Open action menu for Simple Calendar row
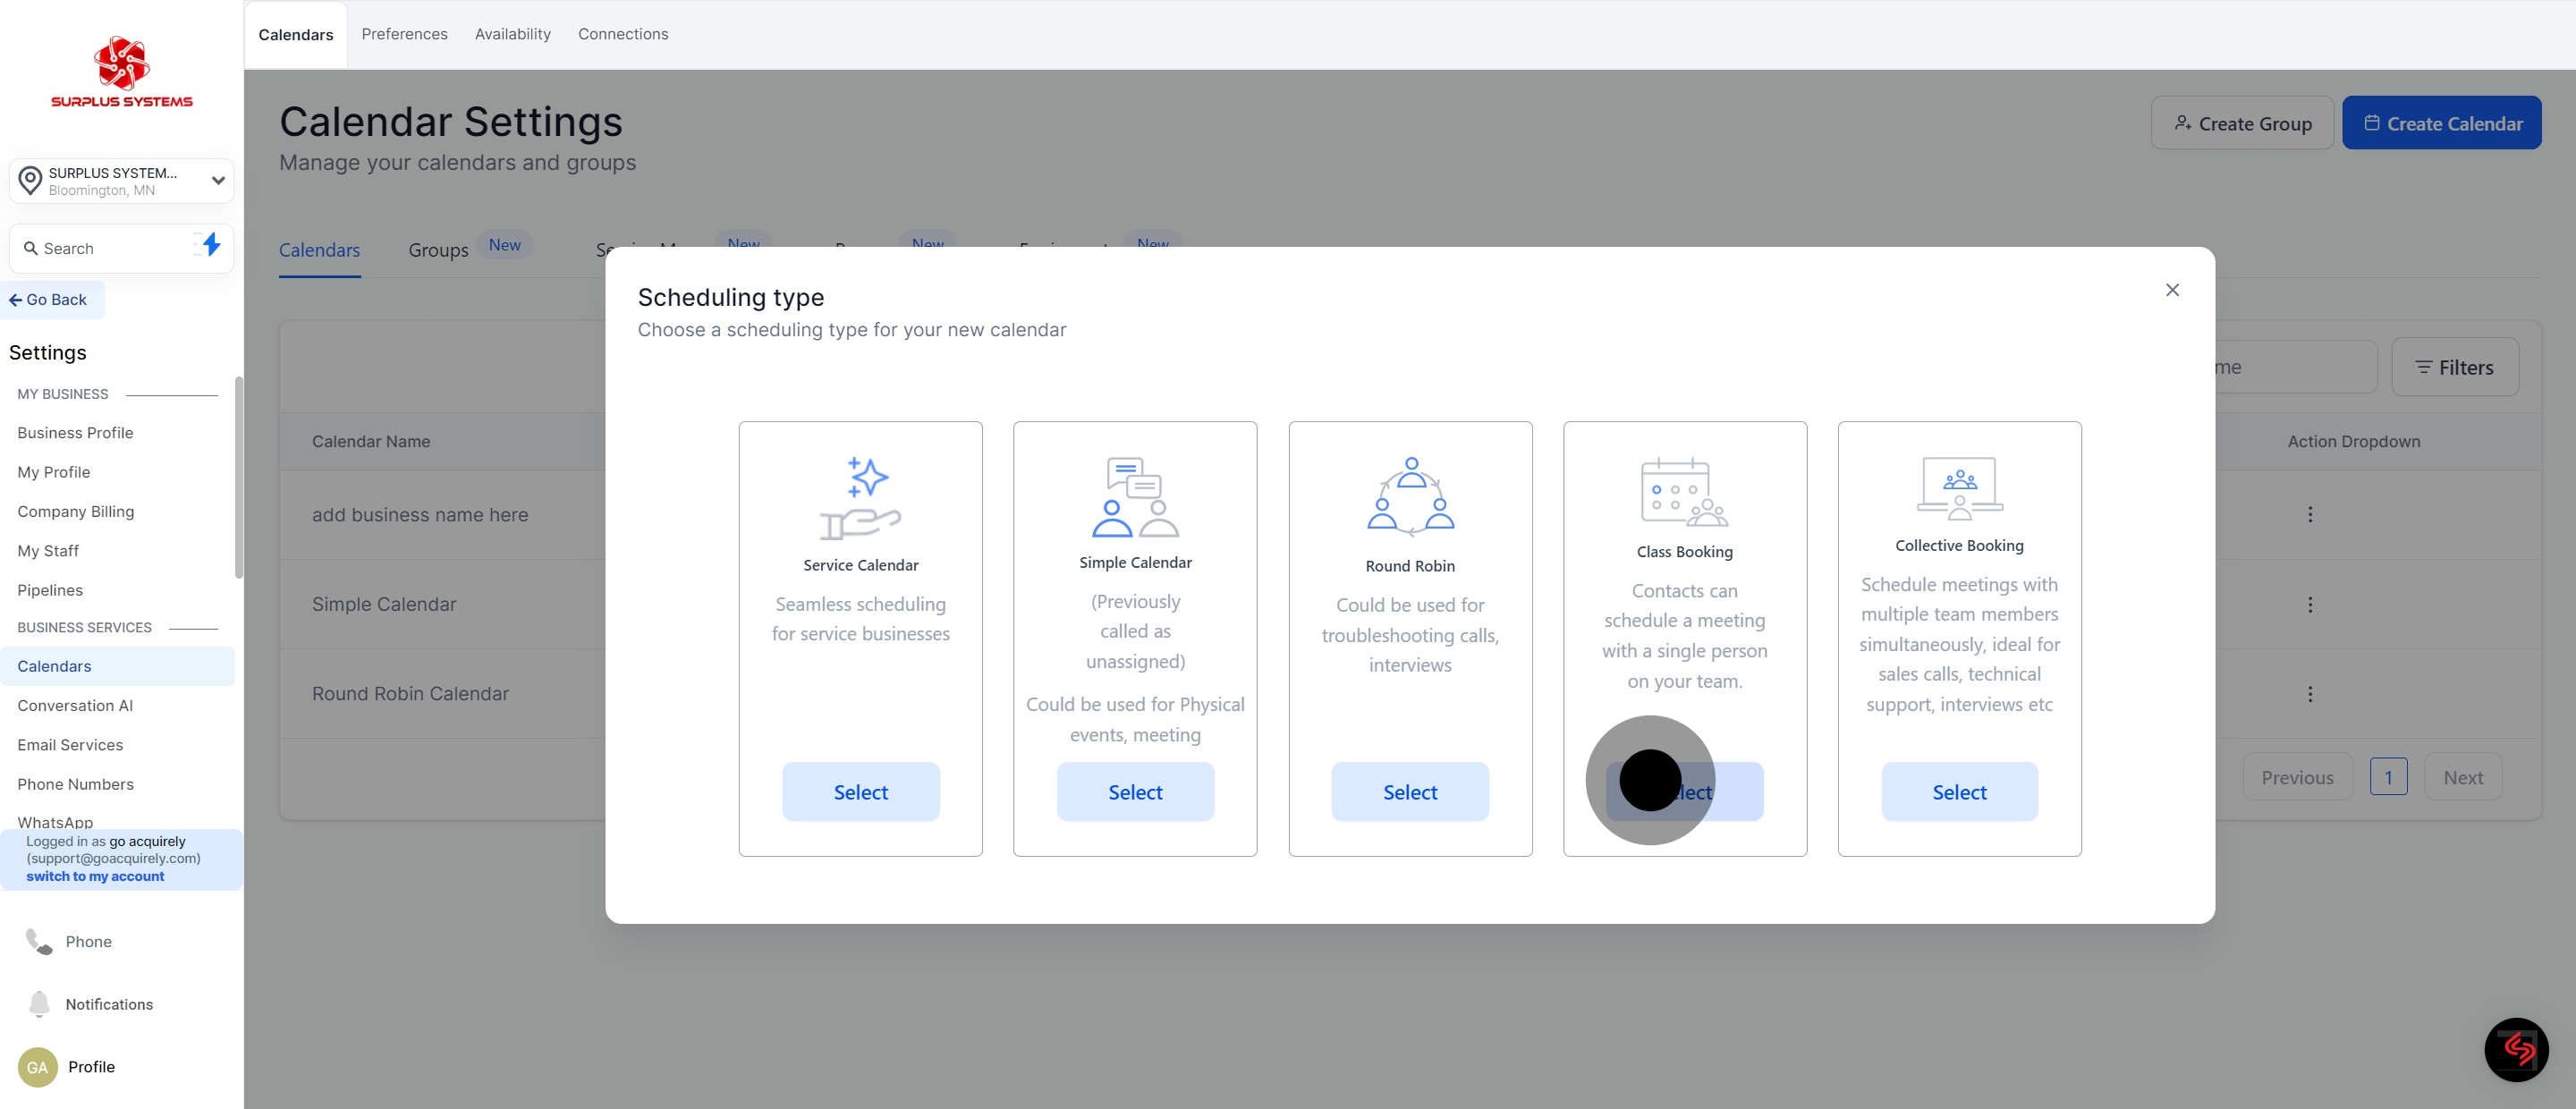The width and height of the screenshot is (2576, 1109). click(x=2310, y=604)
